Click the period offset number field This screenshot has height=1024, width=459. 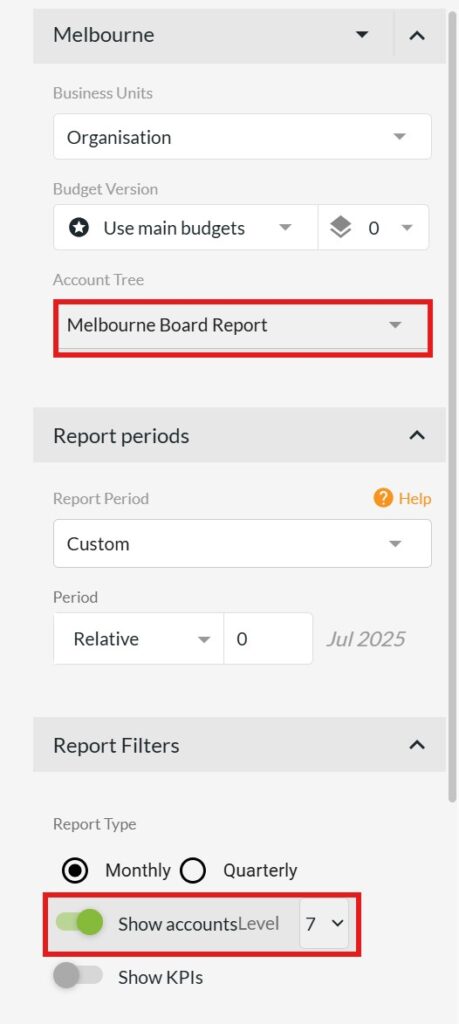(x=268, y=639)
